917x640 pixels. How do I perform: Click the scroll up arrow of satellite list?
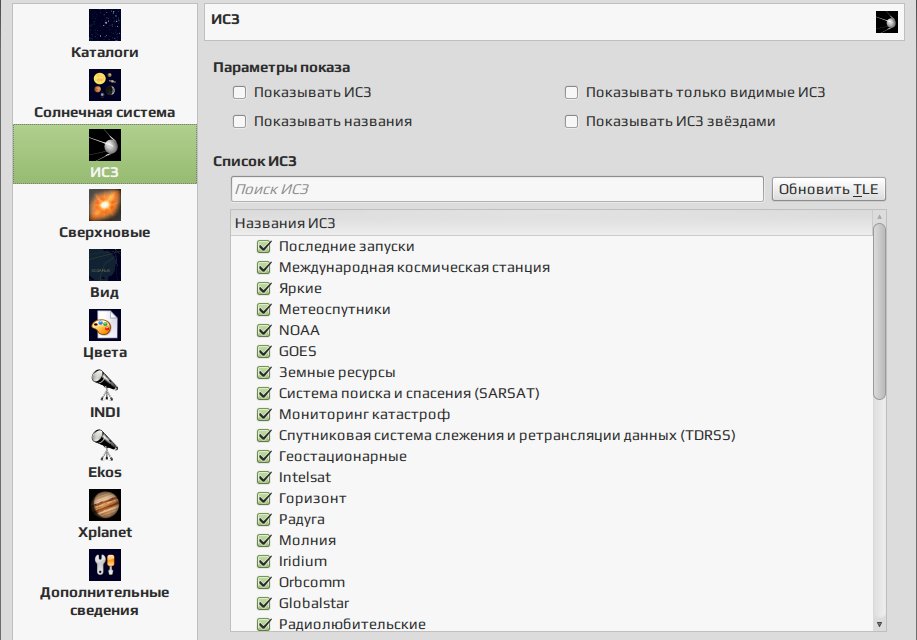coord(879,217)
